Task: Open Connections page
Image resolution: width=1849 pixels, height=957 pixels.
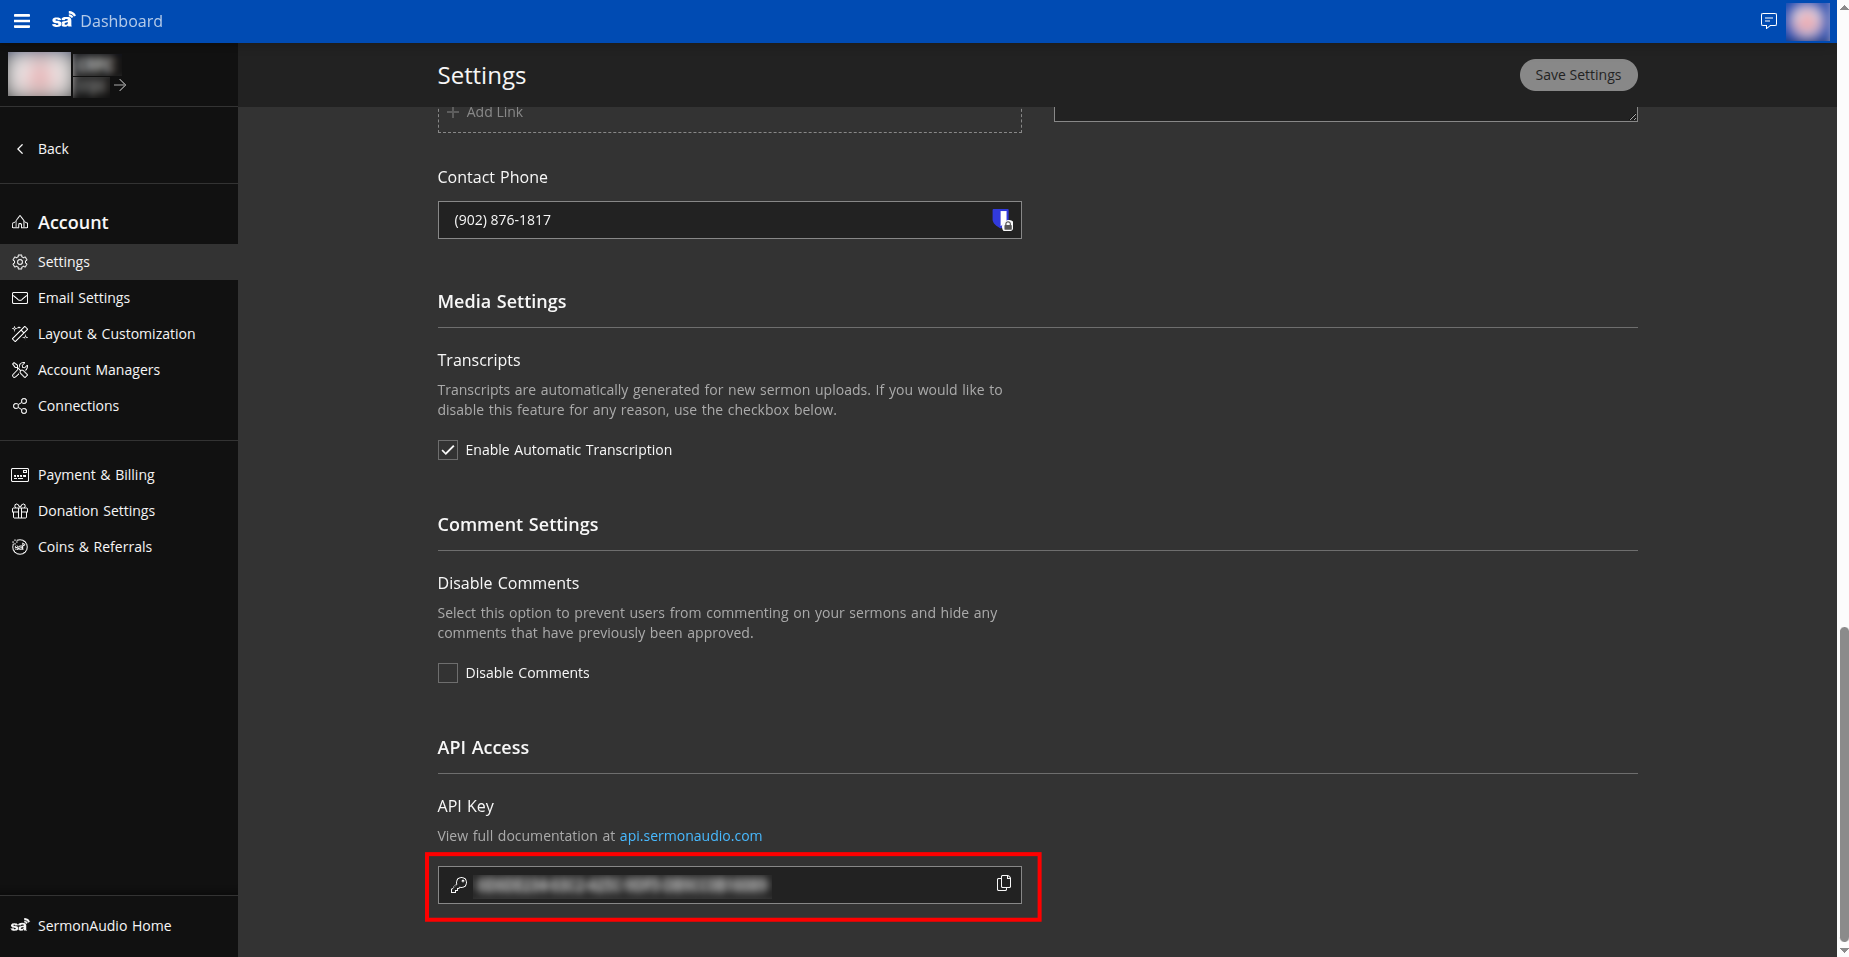Action: (119, 406)
